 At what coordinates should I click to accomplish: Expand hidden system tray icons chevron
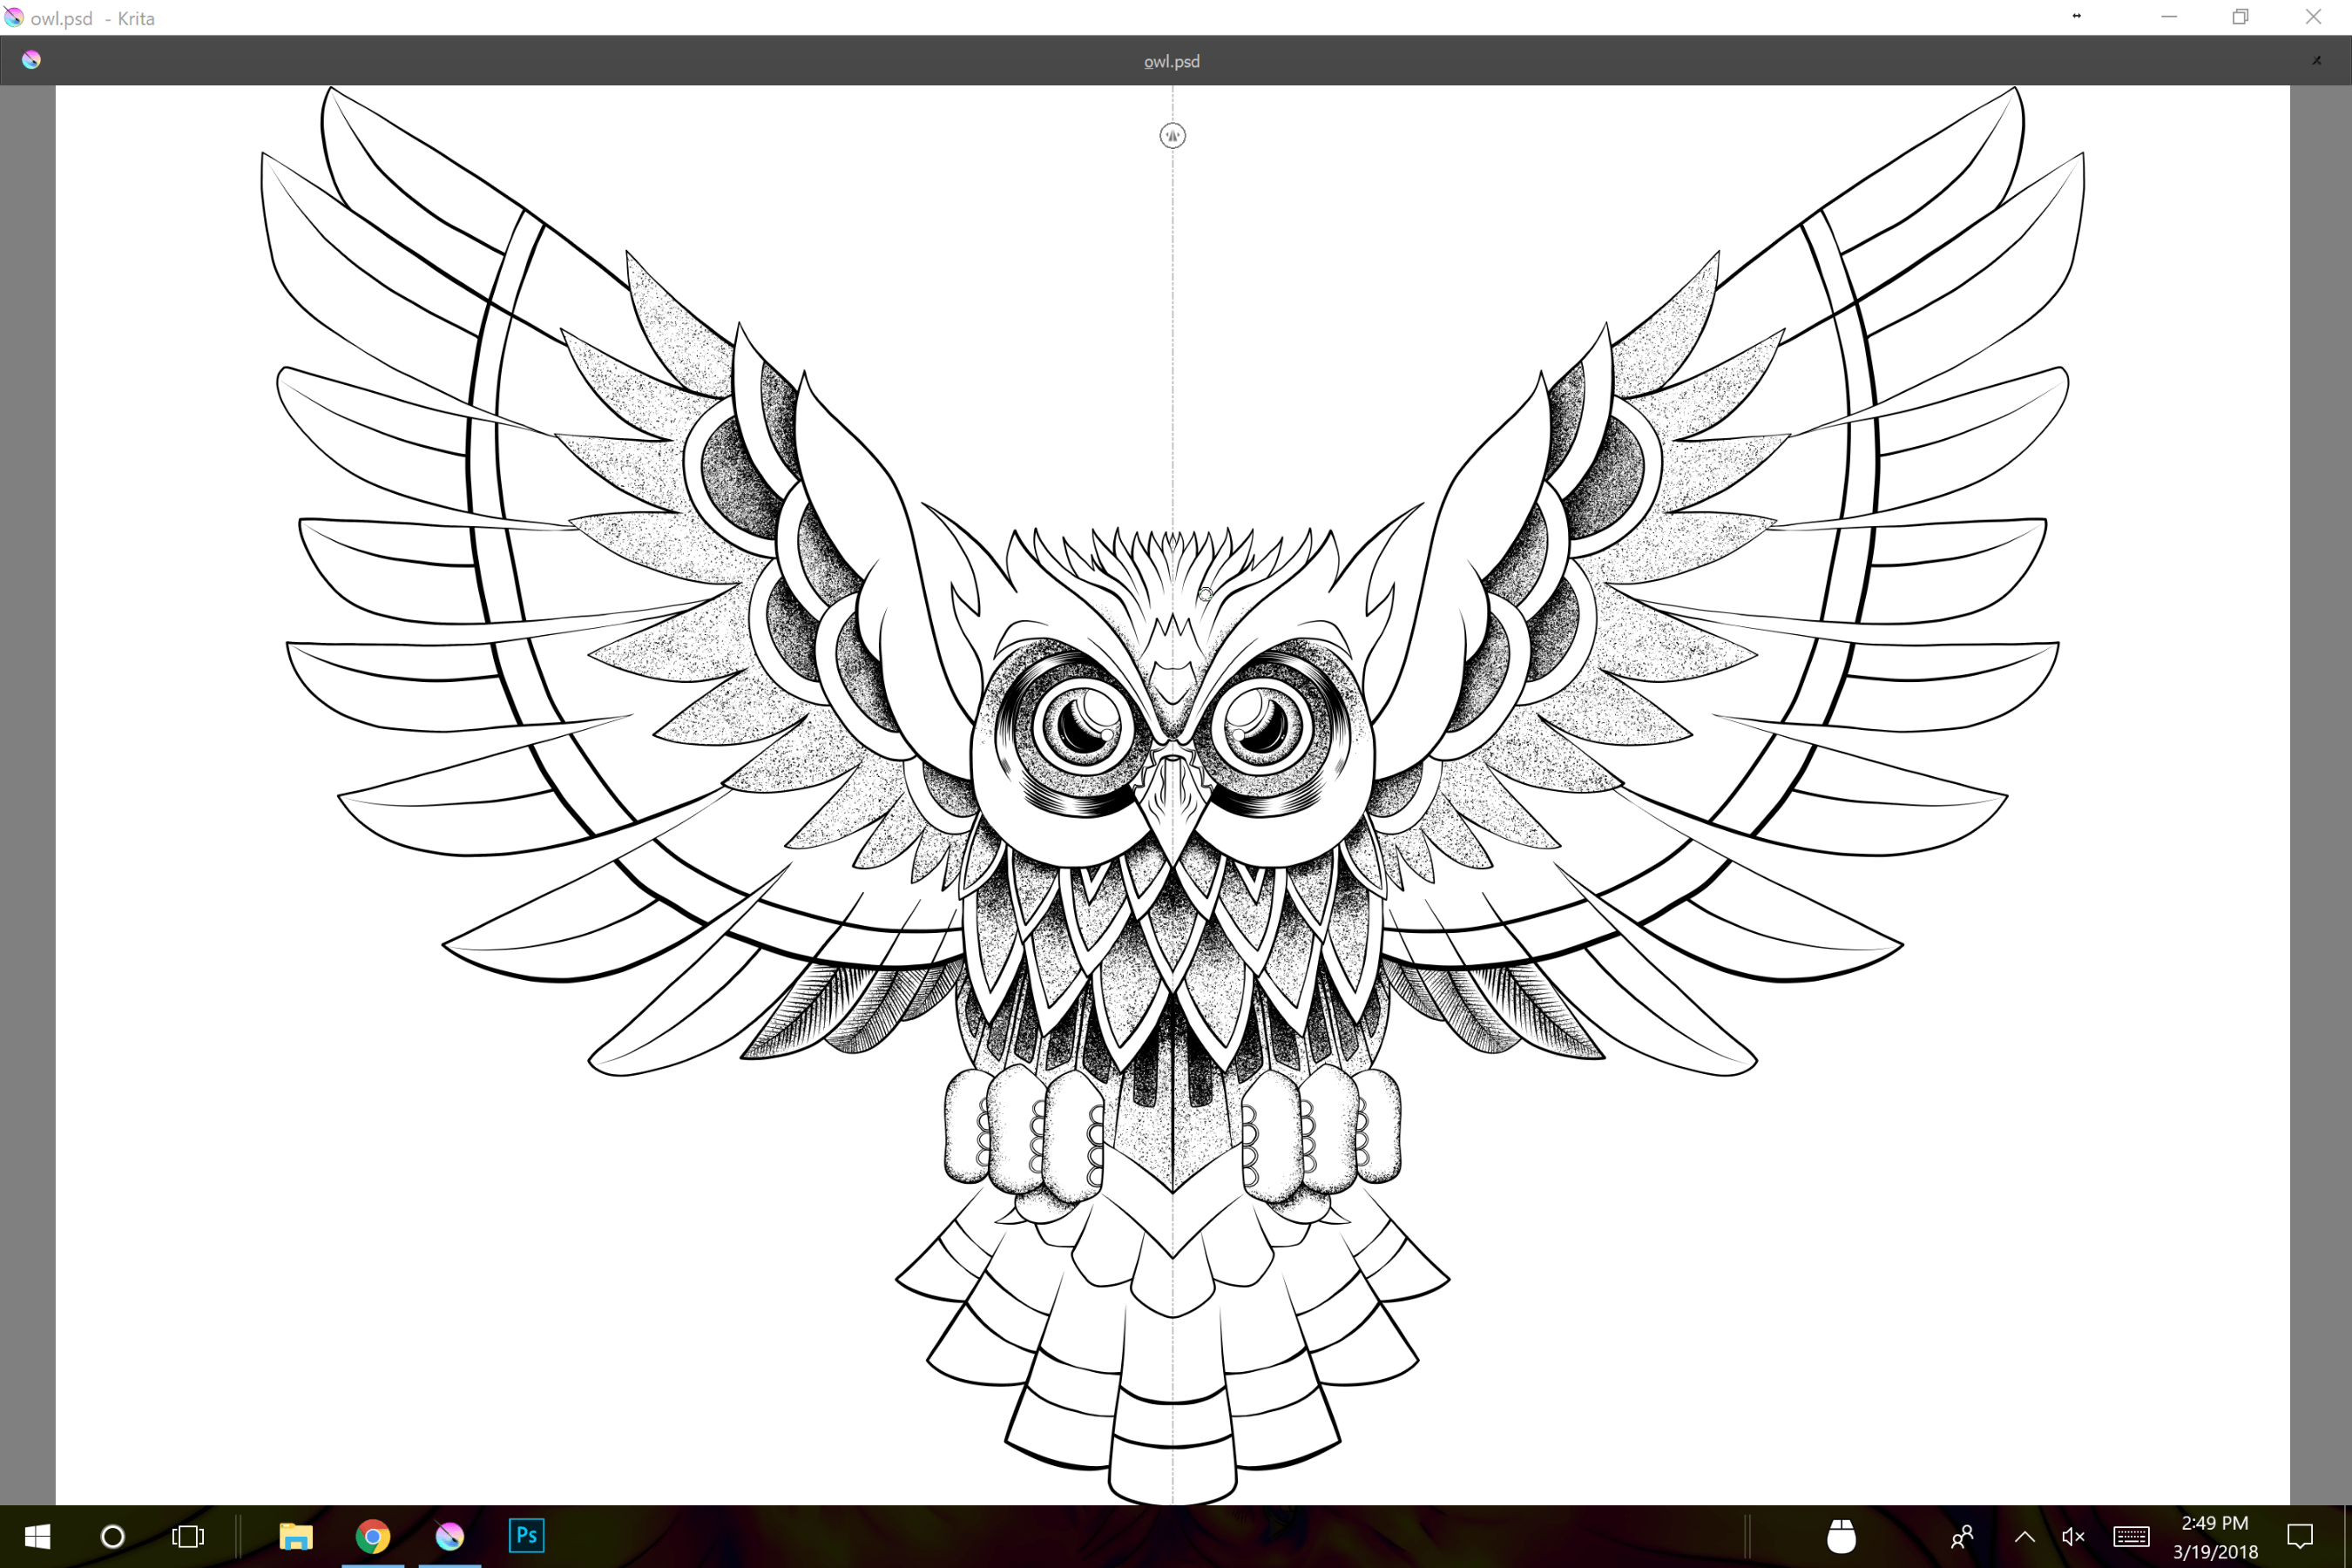click(x=2024, y=1536)
